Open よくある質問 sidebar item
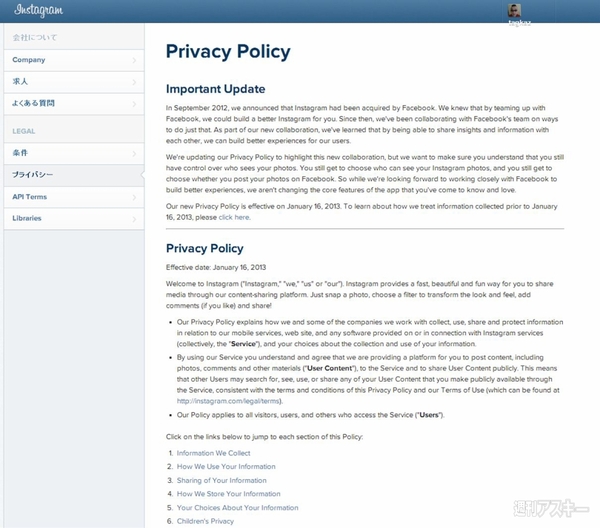This screenshot has height=528, width=600. (33, 101)
